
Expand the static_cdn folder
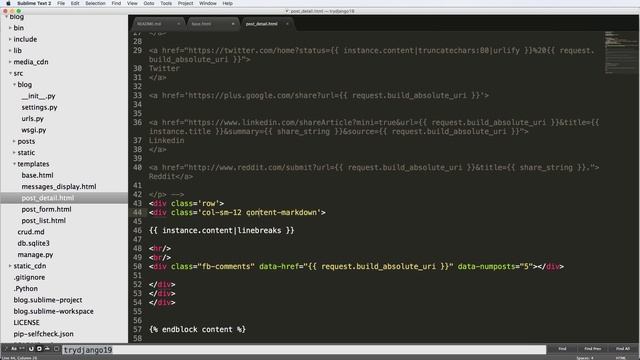tap(10, 266)
